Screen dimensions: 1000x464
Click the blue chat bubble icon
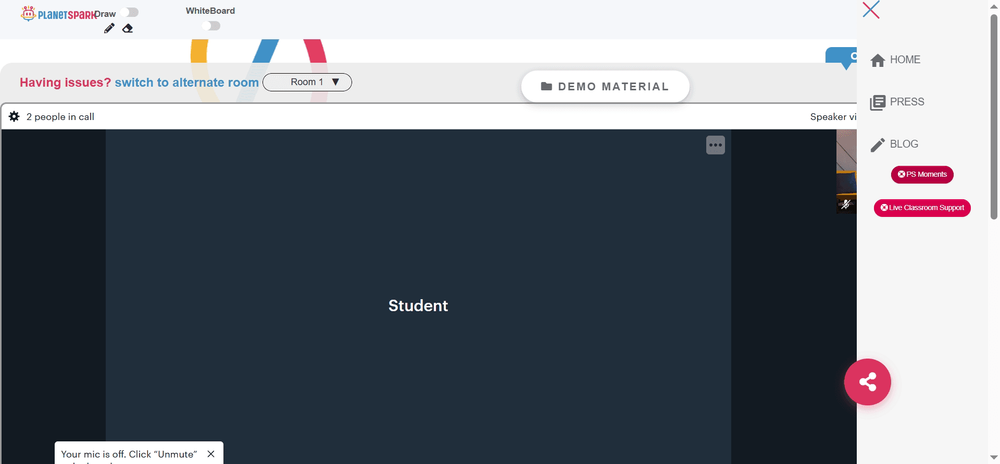842,57
